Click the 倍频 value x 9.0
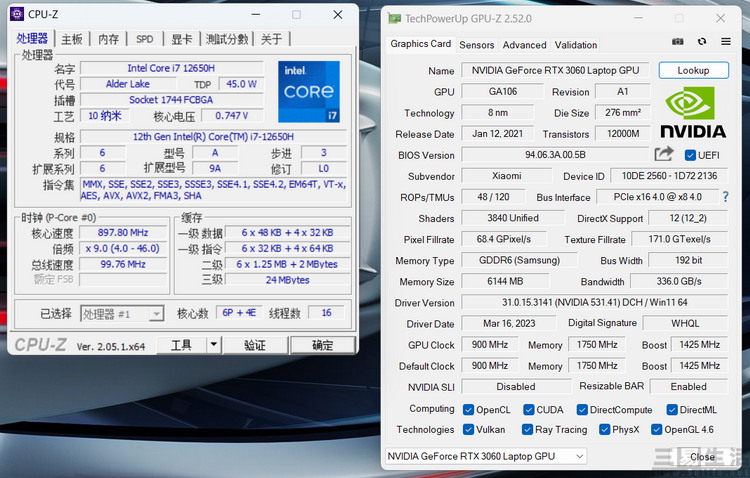Viewport: 750px width, 478px height. [123, 248]
